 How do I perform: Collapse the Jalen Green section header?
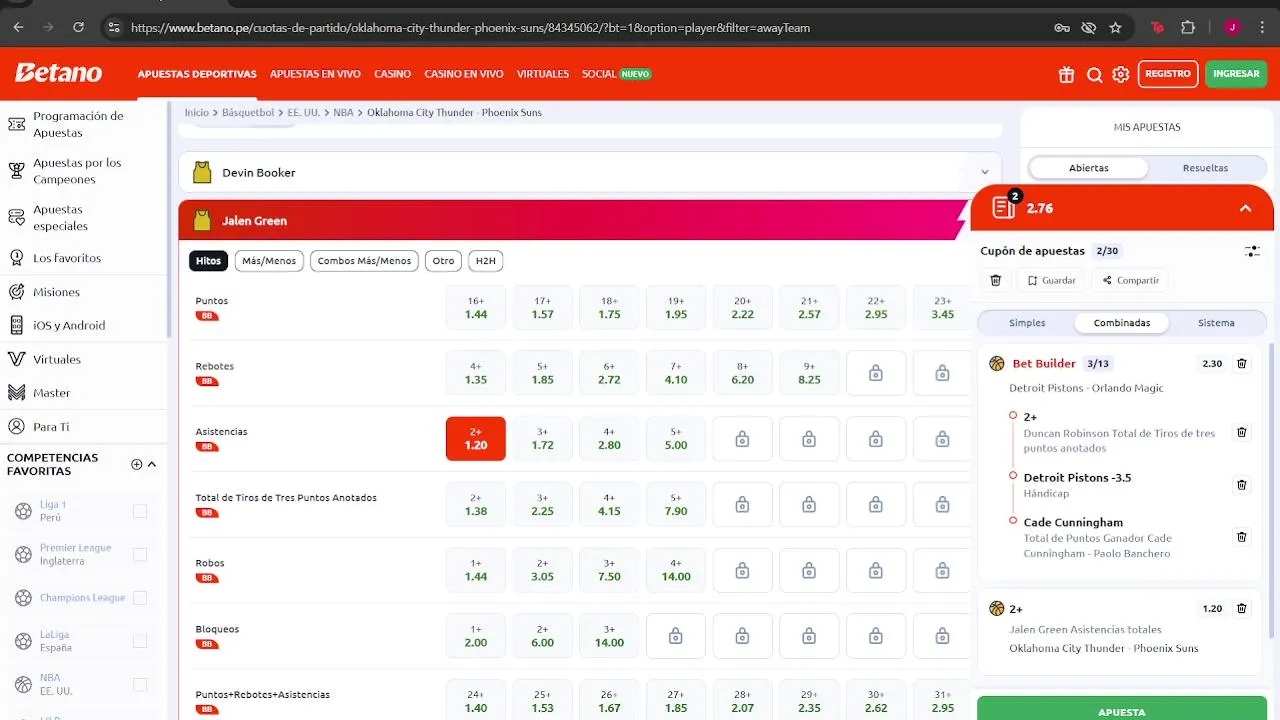click(575, 220)
